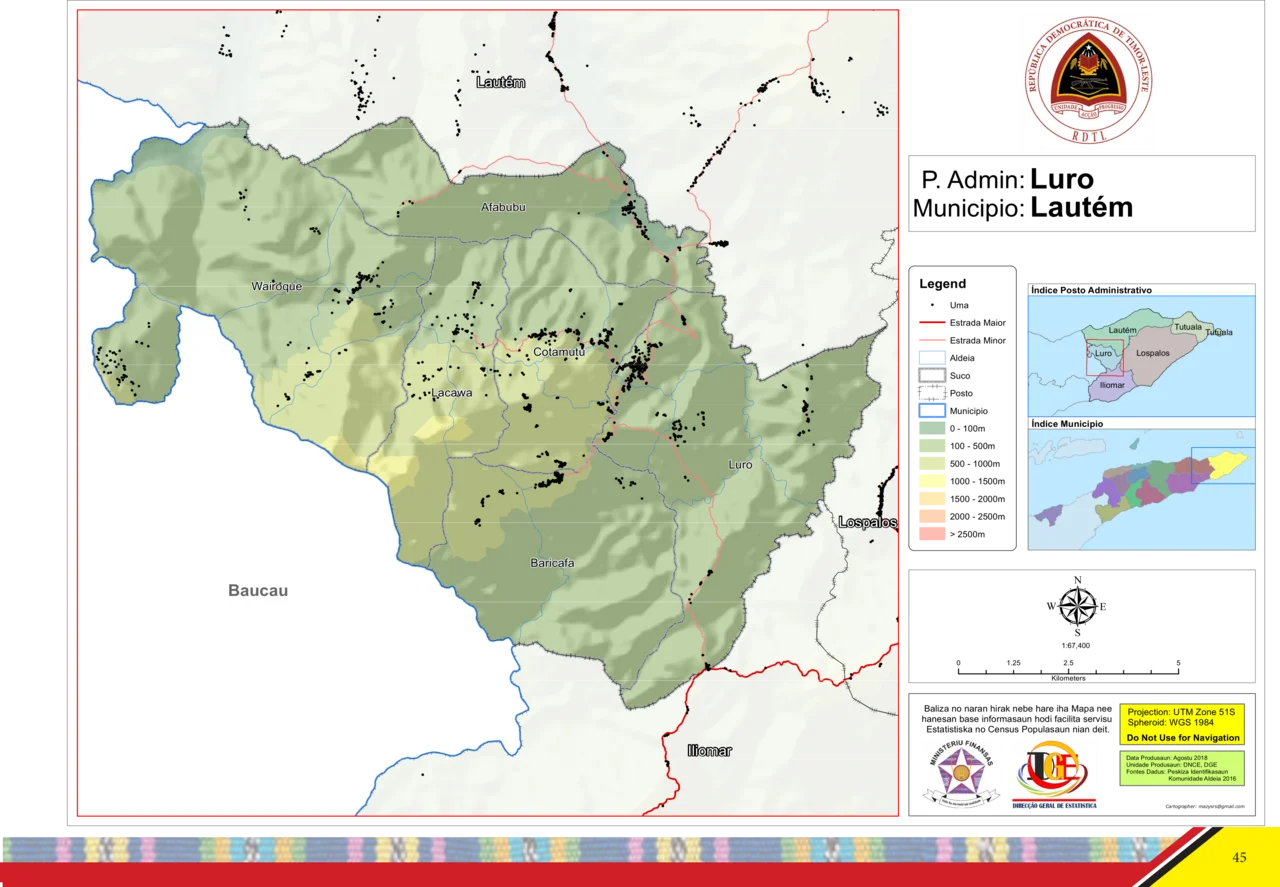Select the gray dashed-border legend symbol
This screenshot has width=1280, height=887.
click(x=932, y=376)
